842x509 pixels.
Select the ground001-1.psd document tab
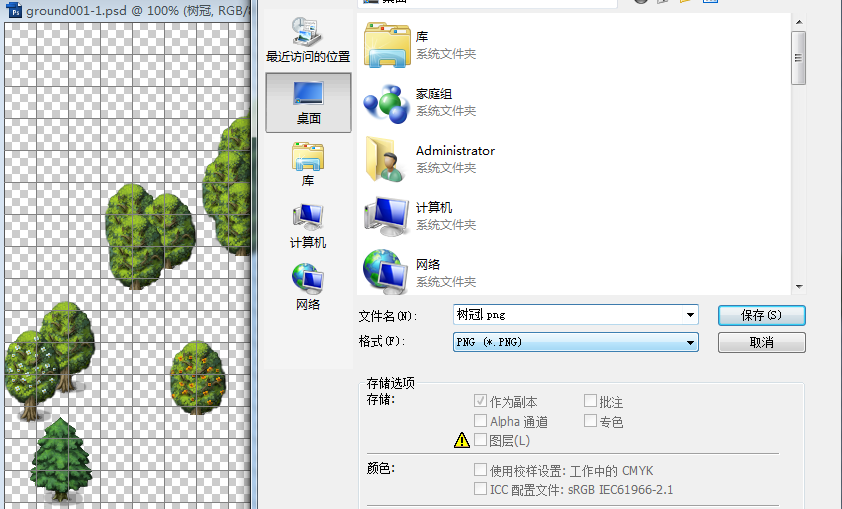click(x=129, y=10)
